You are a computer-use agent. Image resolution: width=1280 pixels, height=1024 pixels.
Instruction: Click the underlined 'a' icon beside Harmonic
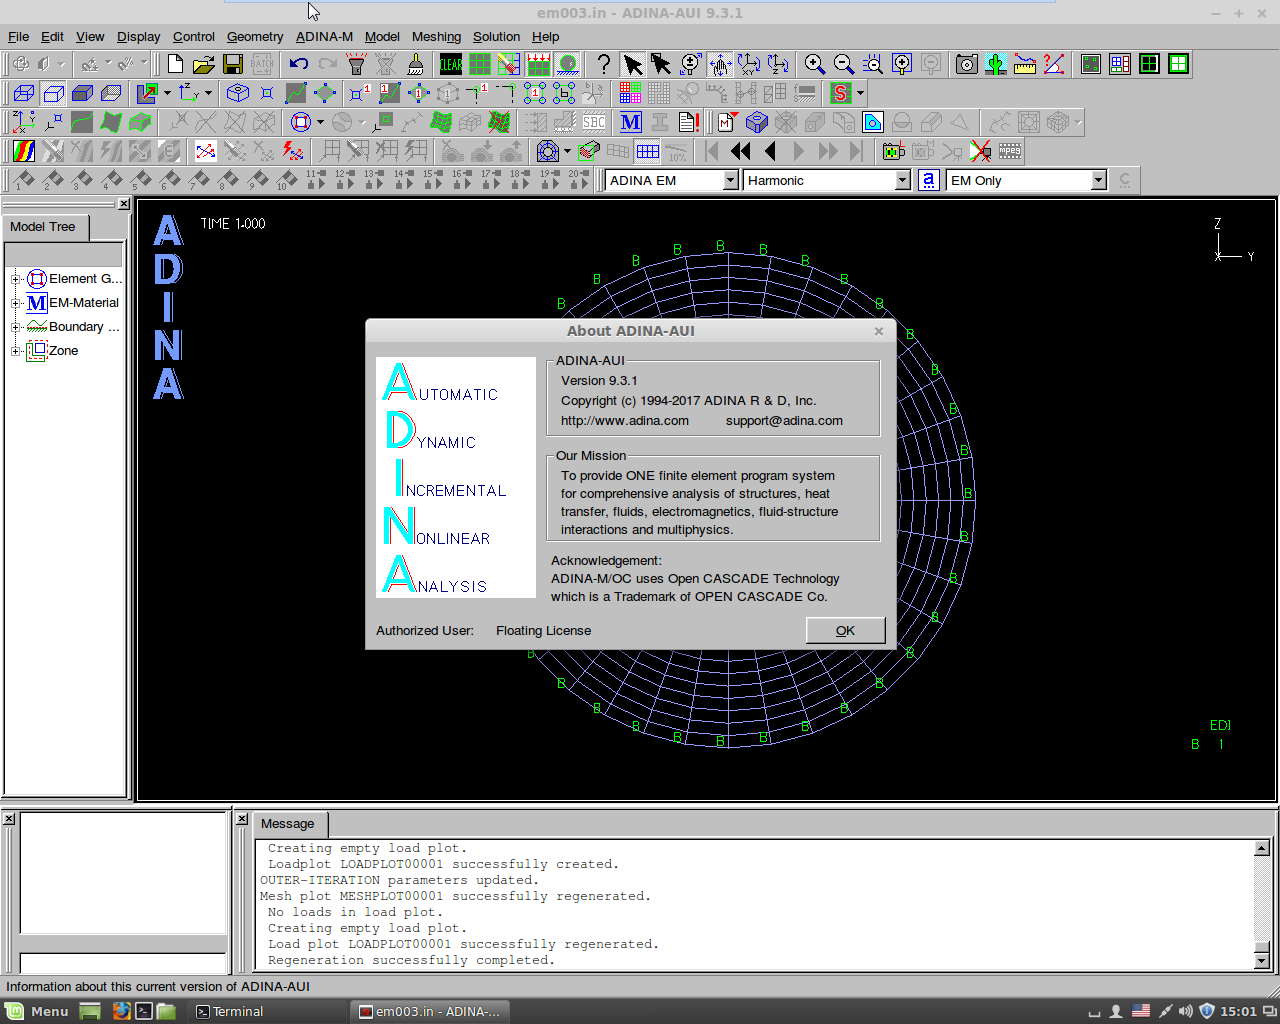pos(929,180)
